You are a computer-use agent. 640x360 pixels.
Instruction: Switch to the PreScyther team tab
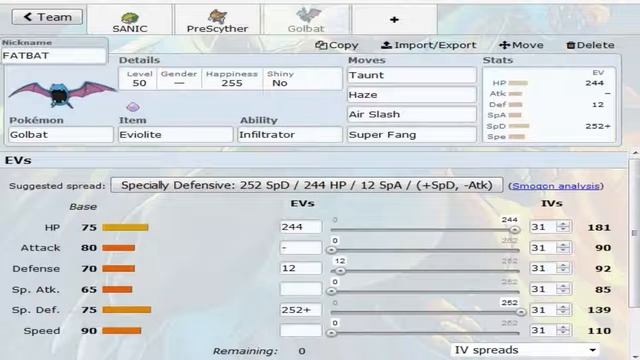tap(217, 20)
